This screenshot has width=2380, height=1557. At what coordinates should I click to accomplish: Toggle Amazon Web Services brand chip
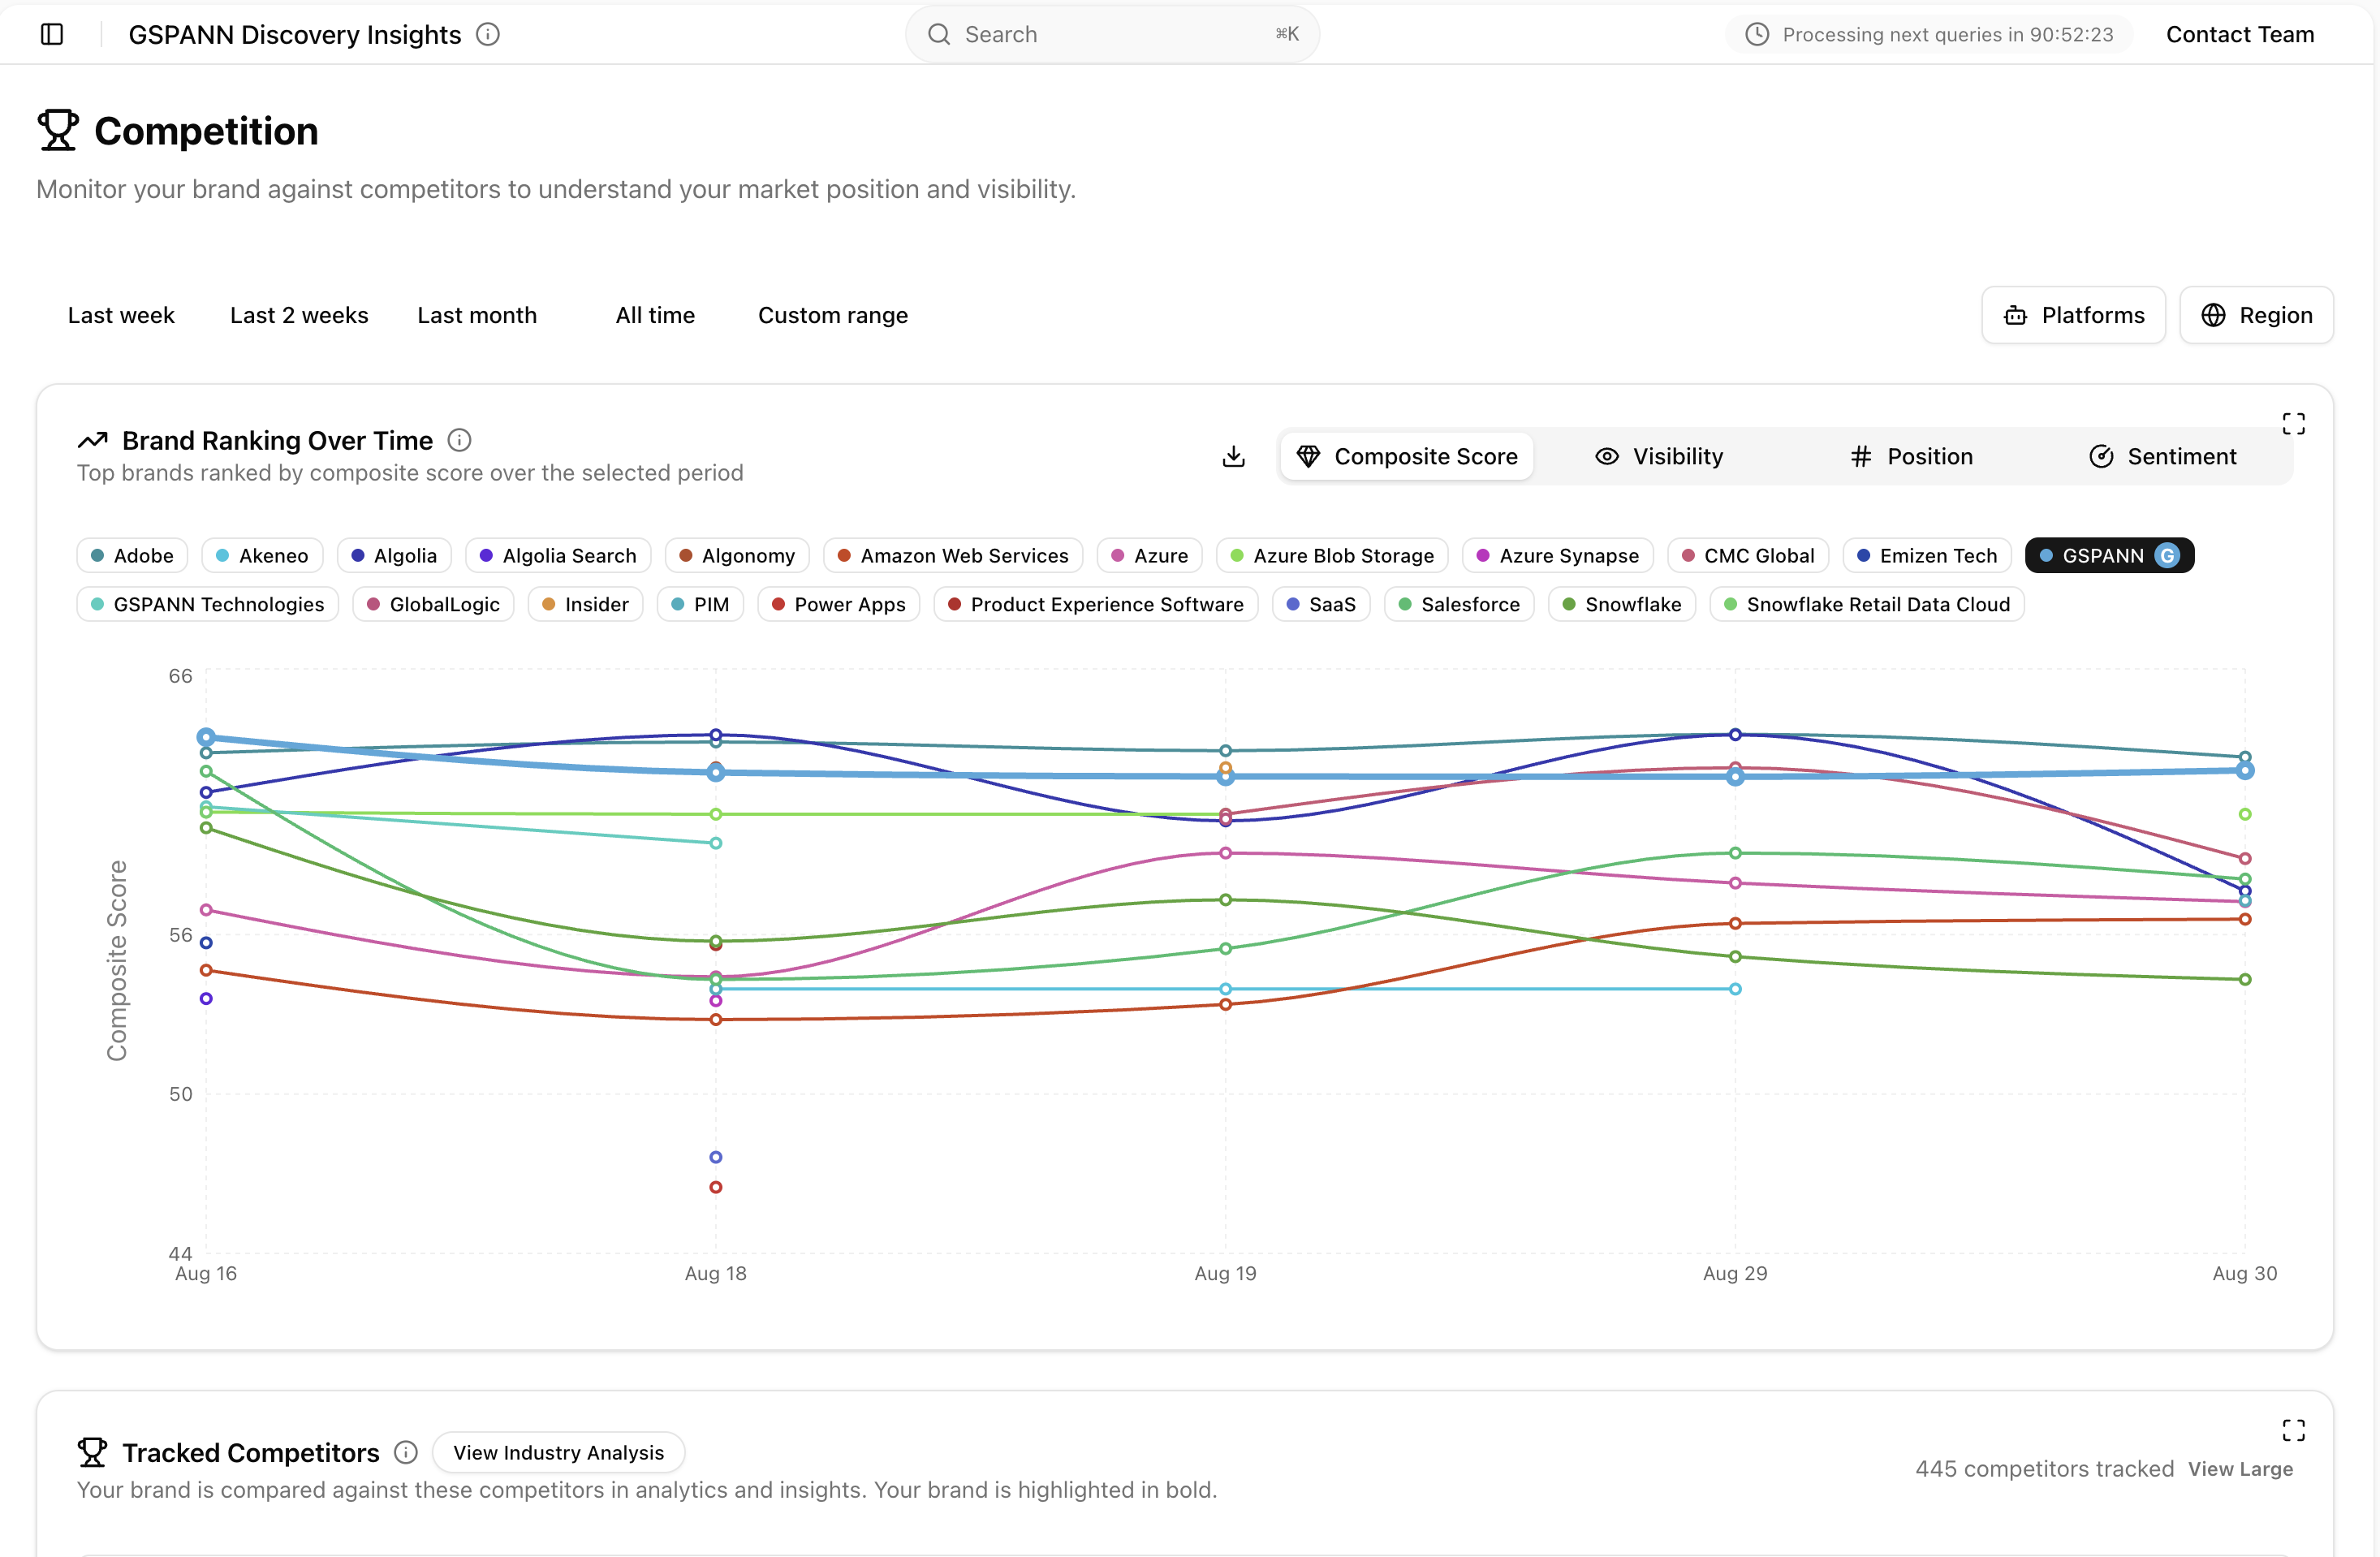point(953,556)
